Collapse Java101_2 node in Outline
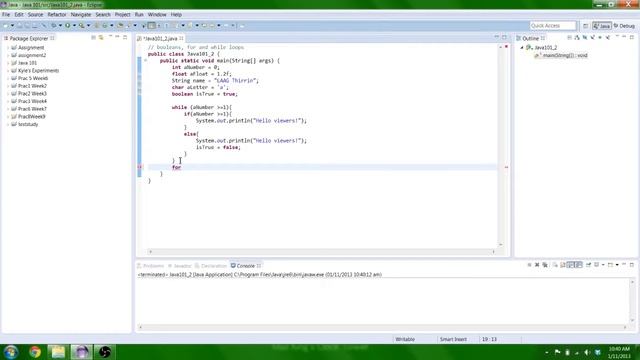640x360 pixels. (x=522, y=48)
